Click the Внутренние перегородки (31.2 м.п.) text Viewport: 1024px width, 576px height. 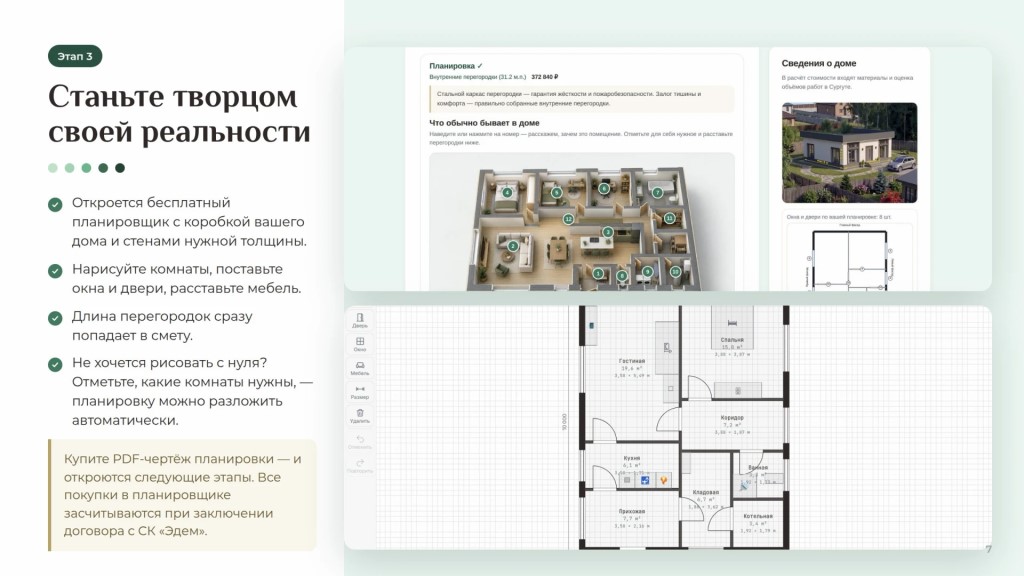pos(477,77)
